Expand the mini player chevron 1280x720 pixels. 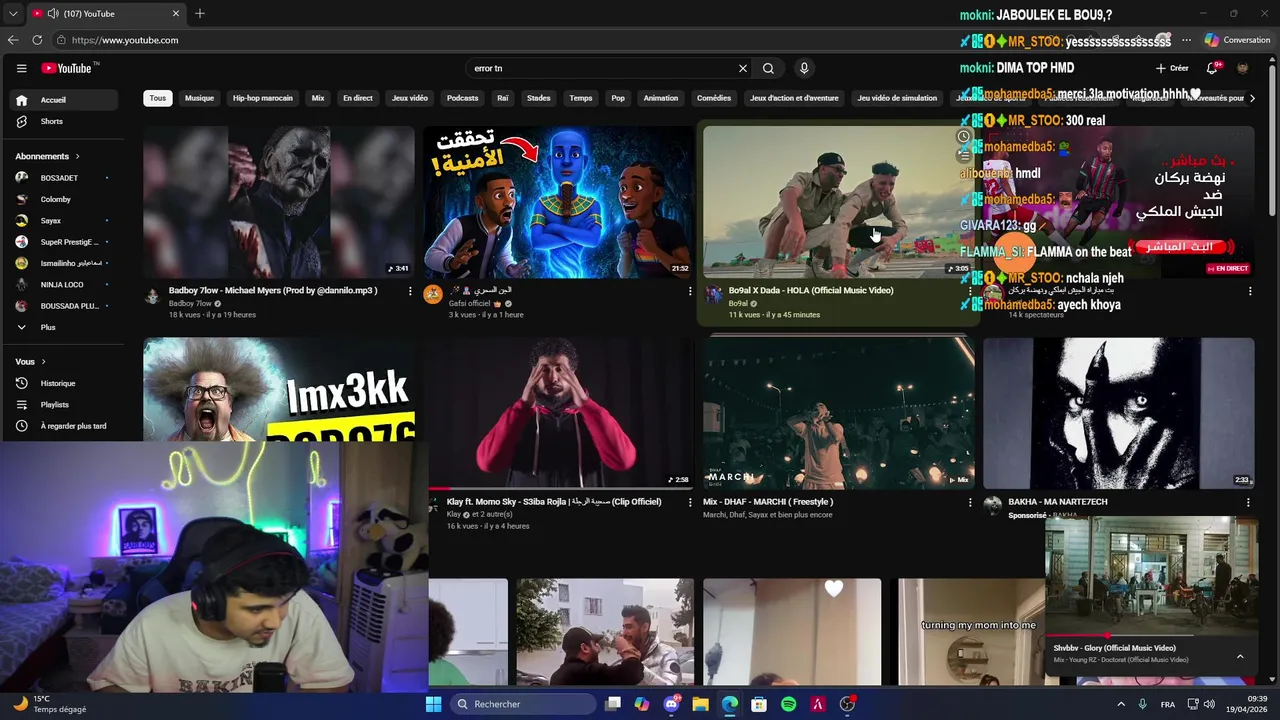tap(1240, 656)
